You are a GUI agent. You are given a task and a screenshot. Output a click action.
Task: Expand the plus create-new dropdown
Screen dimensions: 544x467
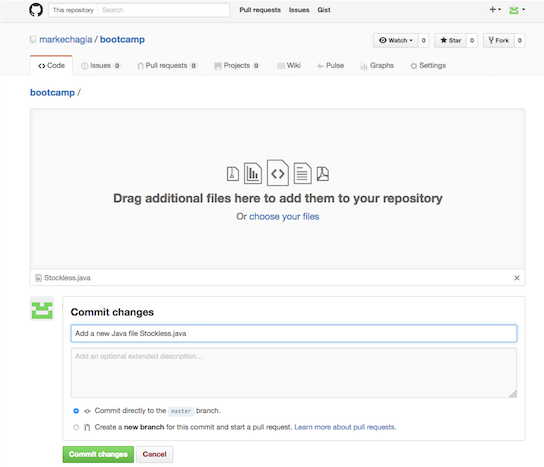click(495, 10)
